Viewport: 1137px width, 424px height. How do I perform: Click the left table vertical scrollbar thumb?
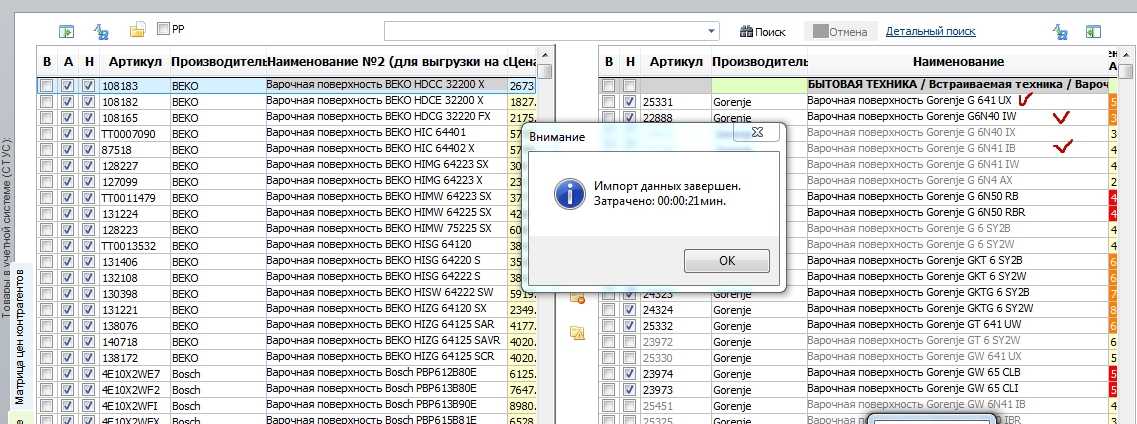(545, 71)
